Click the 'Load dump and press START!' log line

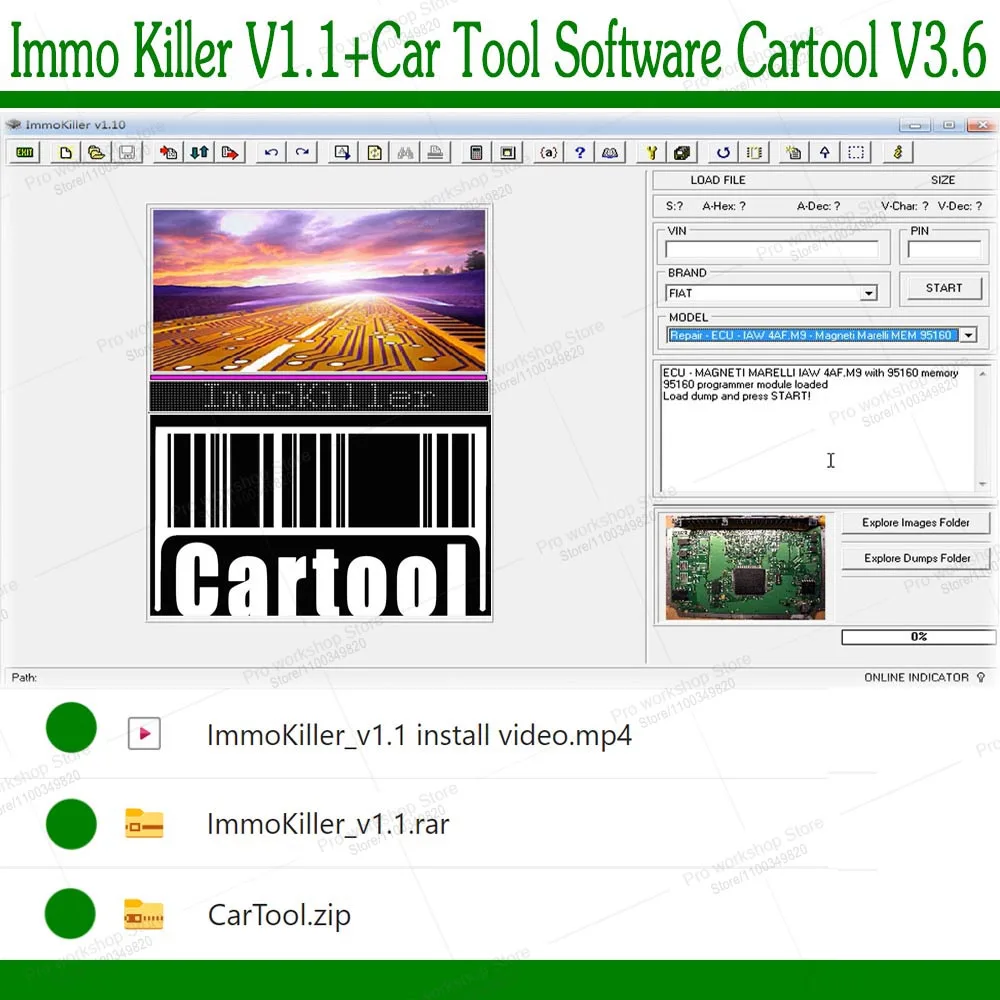pos(737,396)
